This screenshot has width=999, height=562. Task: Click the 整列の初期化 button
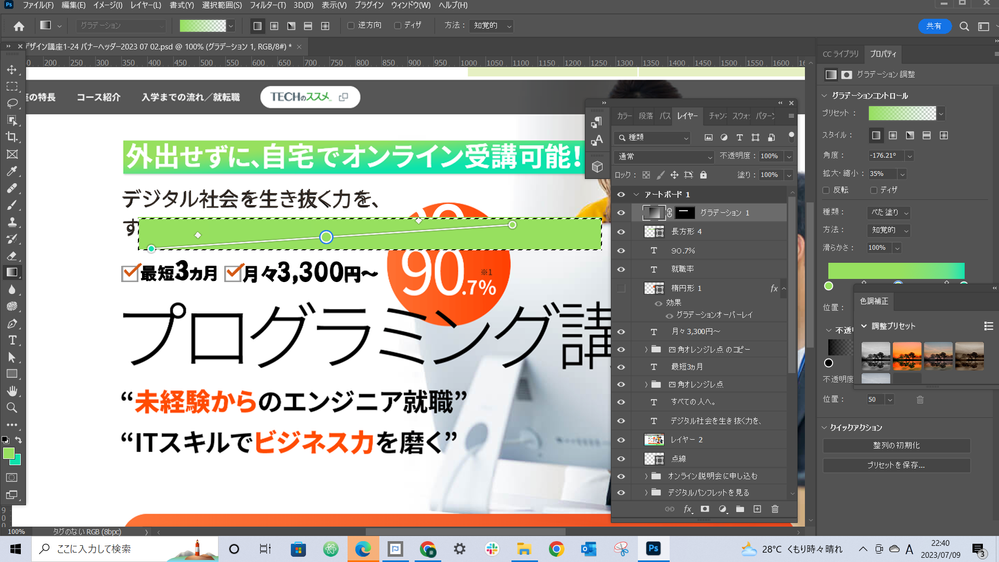[x=896, y=445]
